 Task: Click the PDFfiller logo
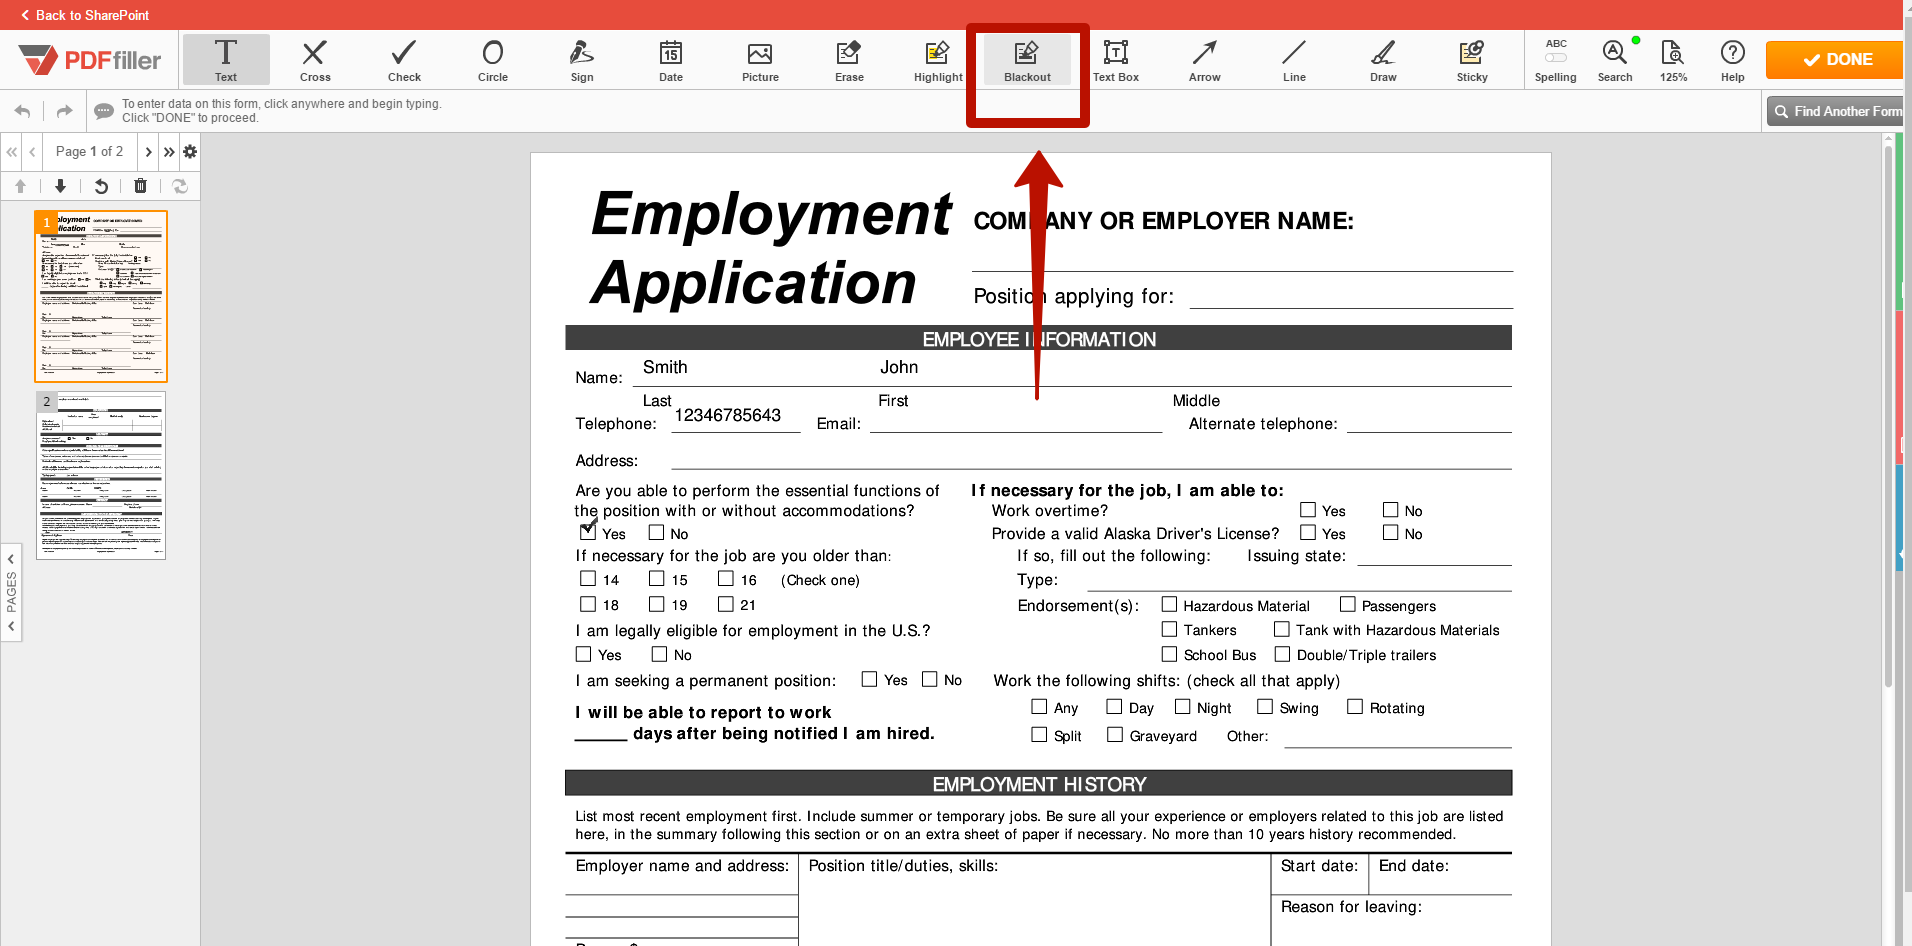pos(90,60)
